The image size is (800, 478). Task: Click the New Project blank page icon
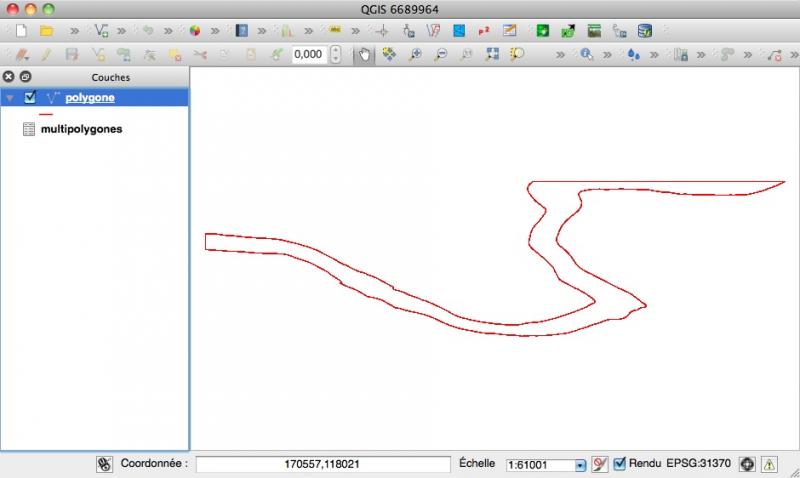click(x=19, y=31)
